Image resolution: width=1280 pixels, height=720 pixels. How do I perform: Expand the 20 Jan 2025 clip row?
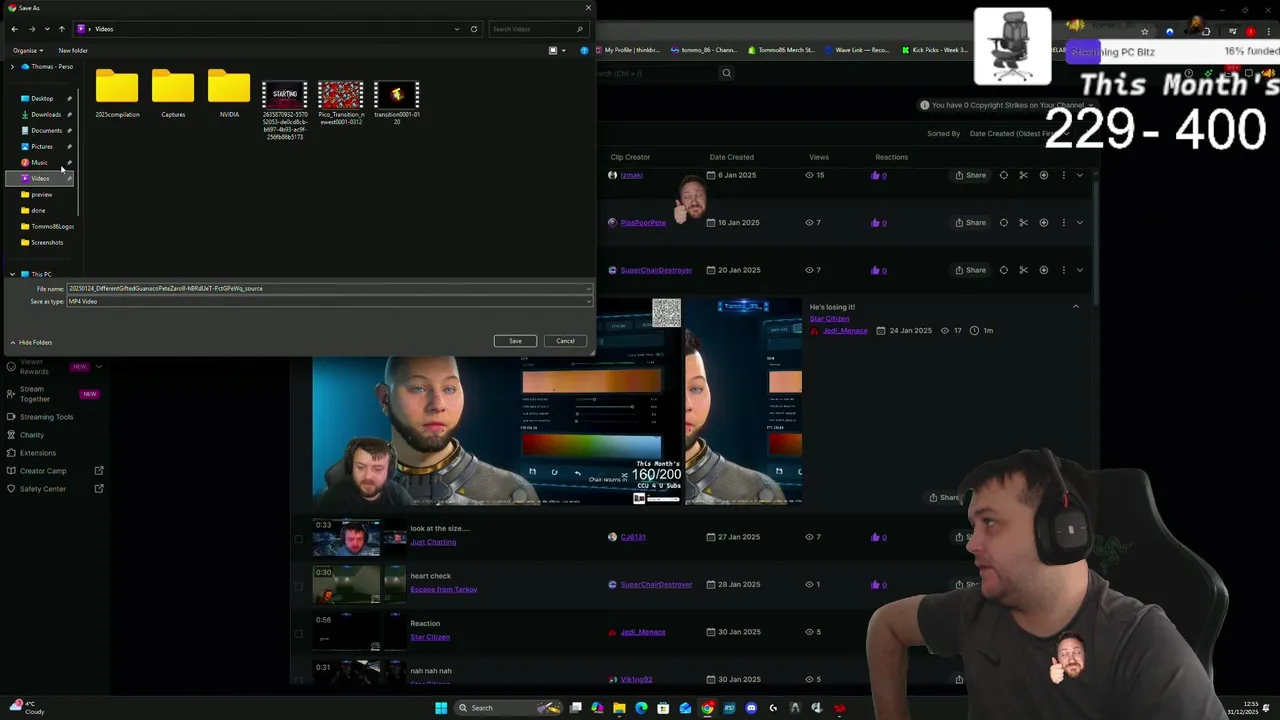tap(1079, 270)
